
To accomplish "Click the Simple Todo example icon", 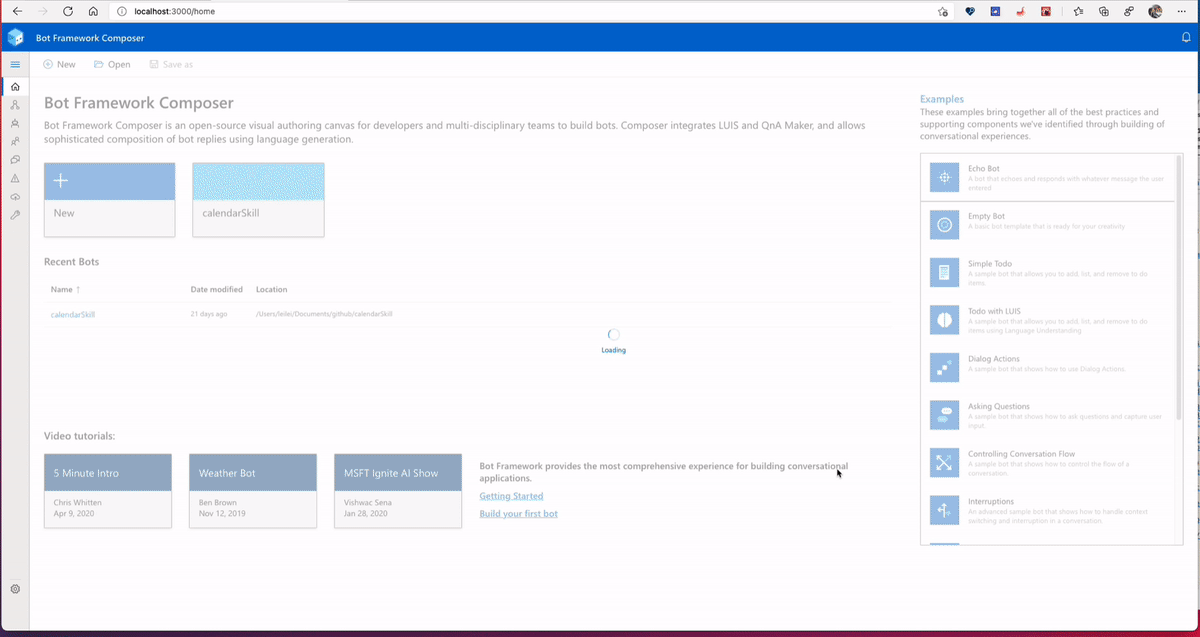I will pos(944,273).
